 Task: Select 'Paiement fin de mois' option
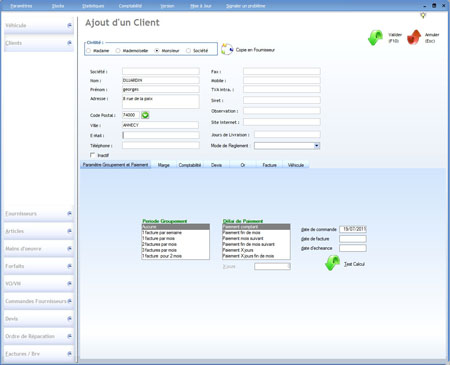click(256, 233)
